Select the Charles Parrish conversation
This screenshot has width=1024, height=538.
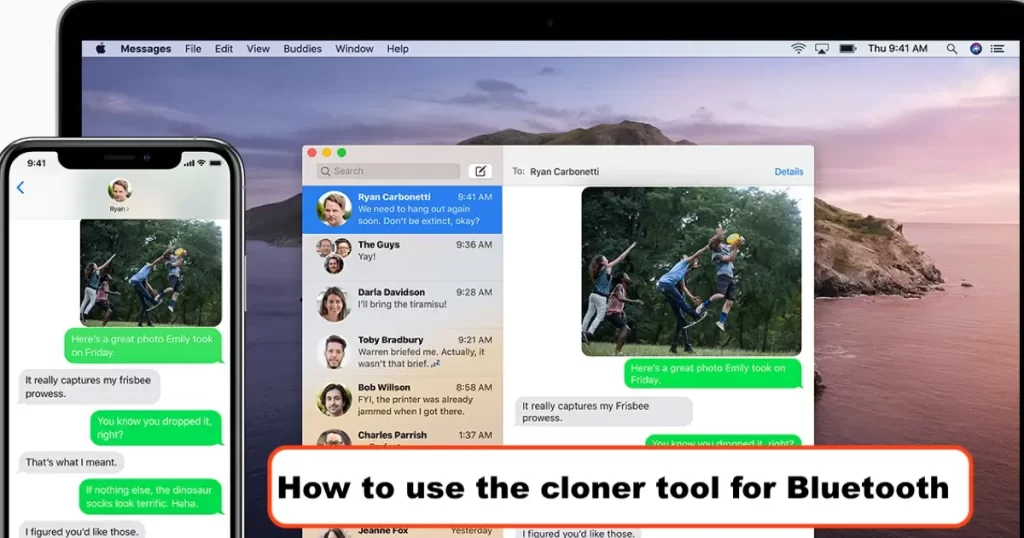(x=402, y=436)
